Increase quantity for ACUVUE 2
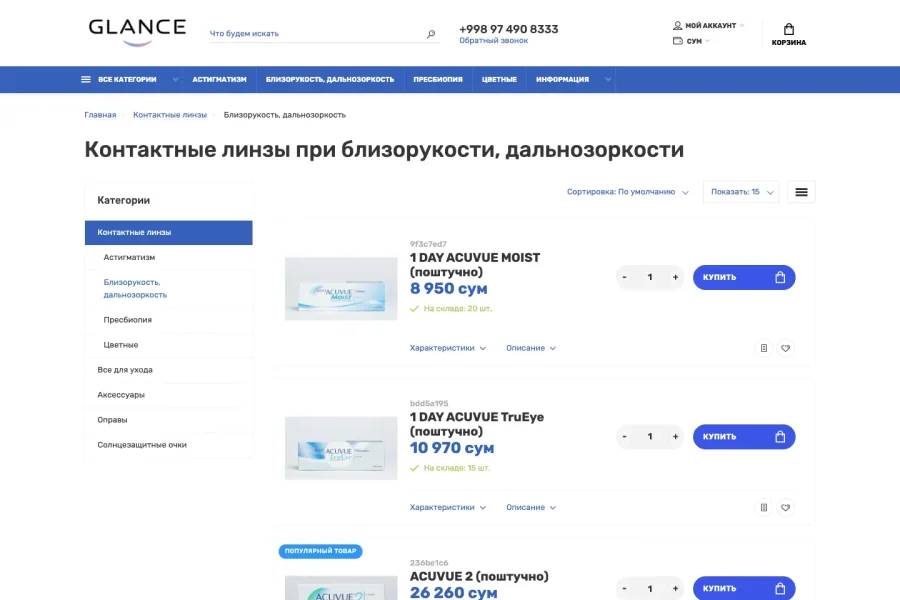The width and height of the screenshot is (900, 600). [x=675, y=589]
